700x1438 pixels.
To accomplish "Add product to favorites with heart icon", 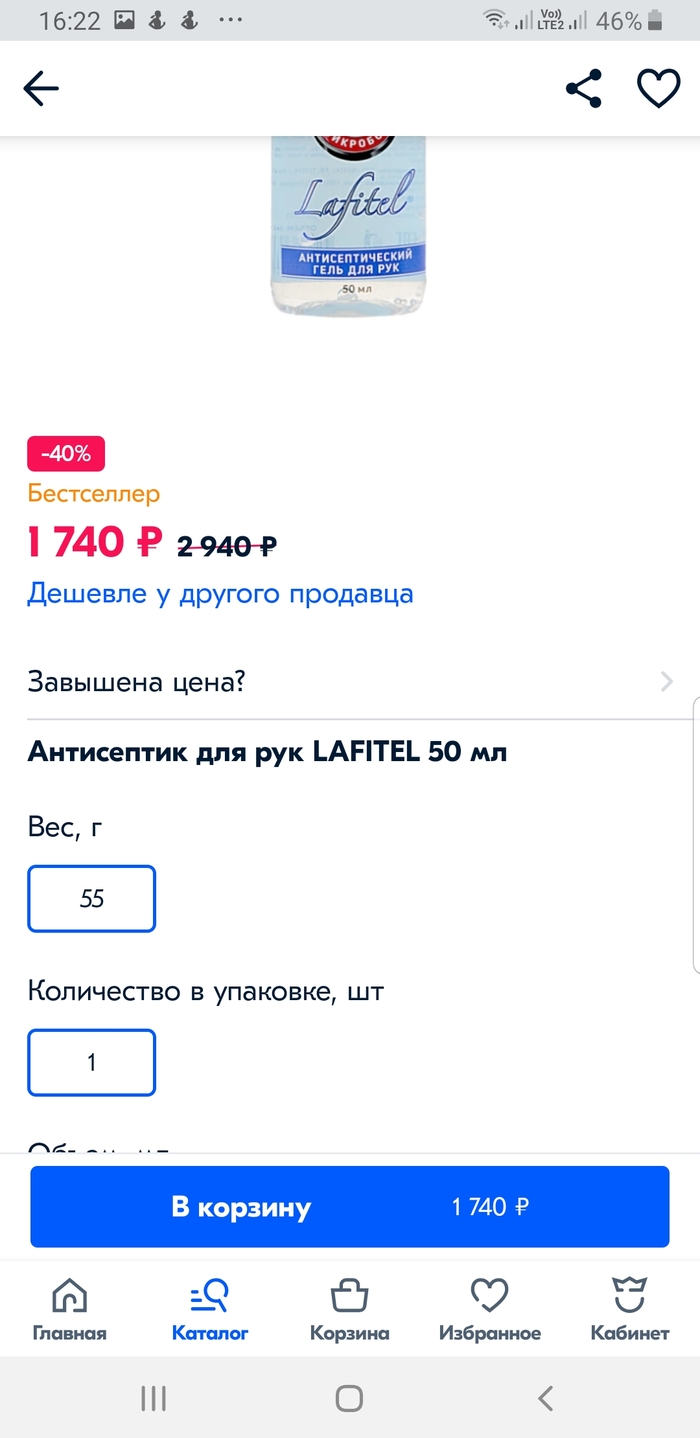I will (x=658, y=89).
